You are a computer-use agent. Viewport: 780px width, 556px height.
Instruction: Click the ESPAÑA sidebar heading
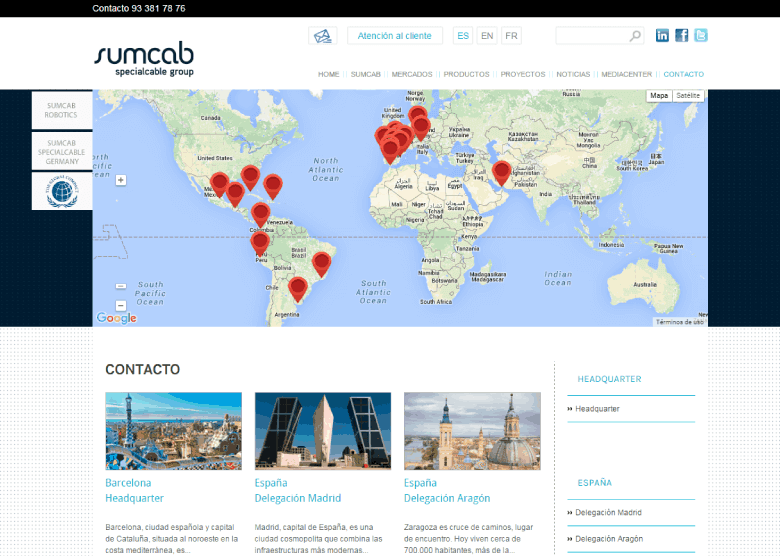click(594, 482)
